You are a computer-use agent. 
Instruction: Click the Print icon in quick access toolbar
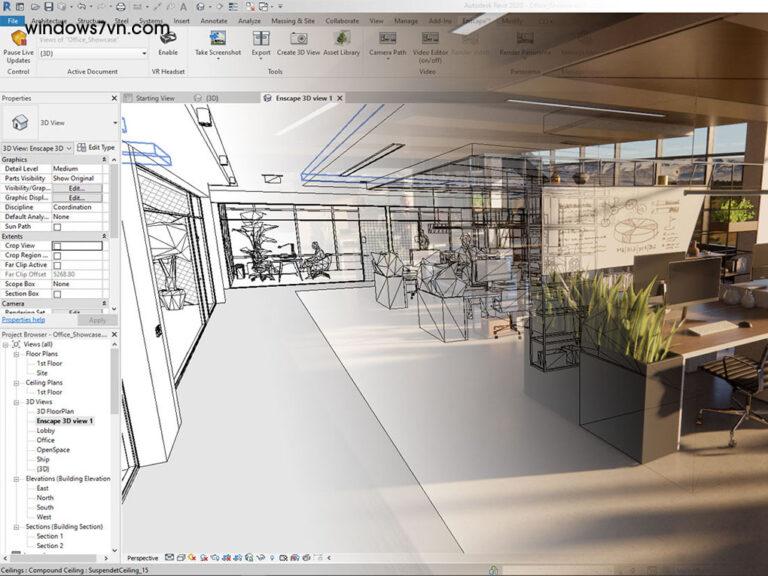point(120,7)
